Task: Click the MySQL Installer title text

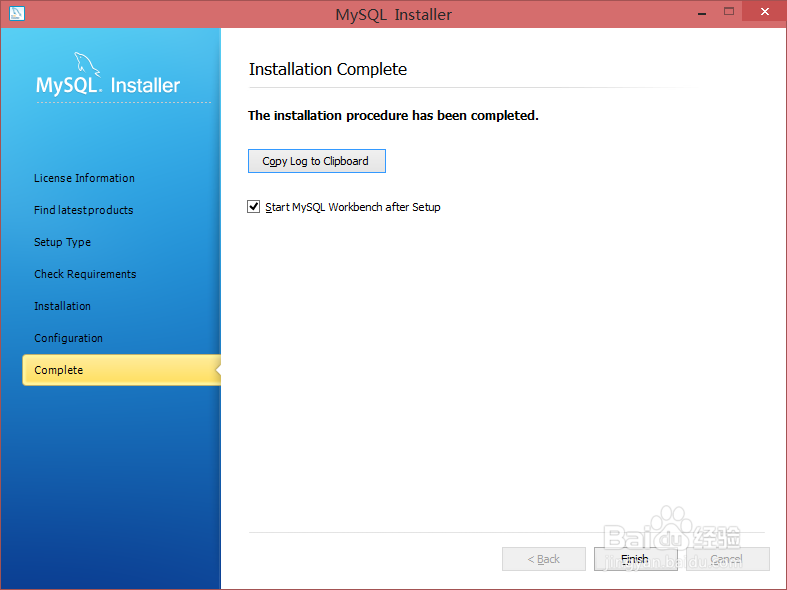Action: [x=394, y=15]
